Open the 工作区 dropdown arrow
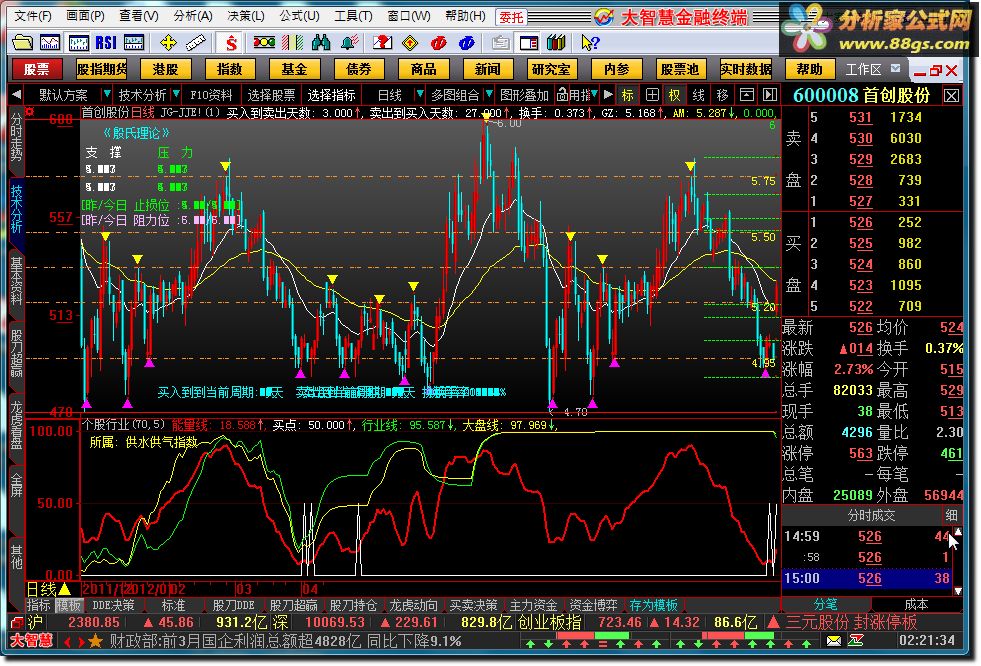This screenshot has height=666, width=981. tap(896, 68)
